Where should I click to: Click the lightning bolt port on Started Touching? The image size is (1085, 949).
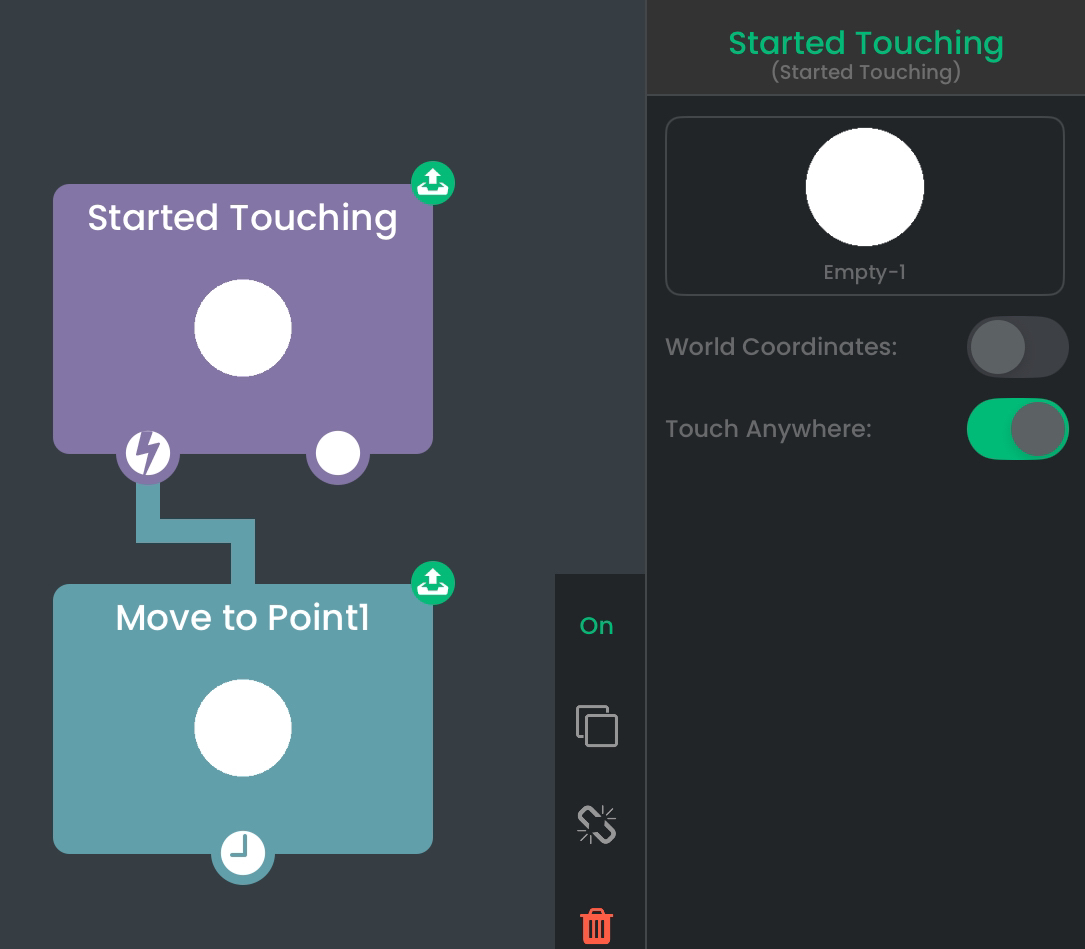(x=147, y=453)
